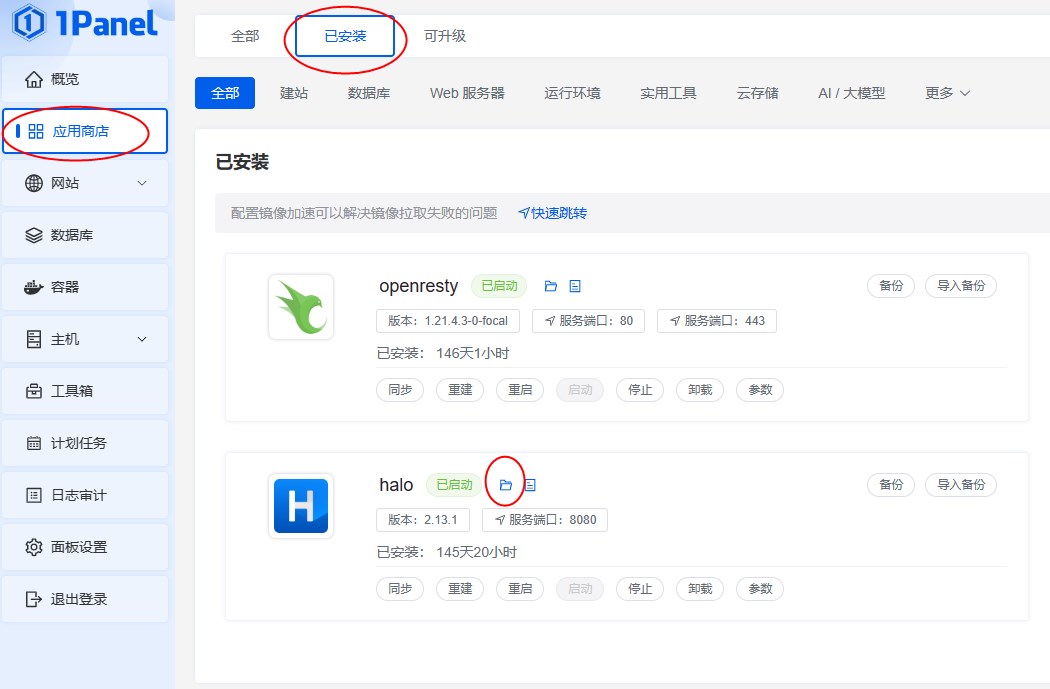Open the 容器 containers page

click(85, 287)
